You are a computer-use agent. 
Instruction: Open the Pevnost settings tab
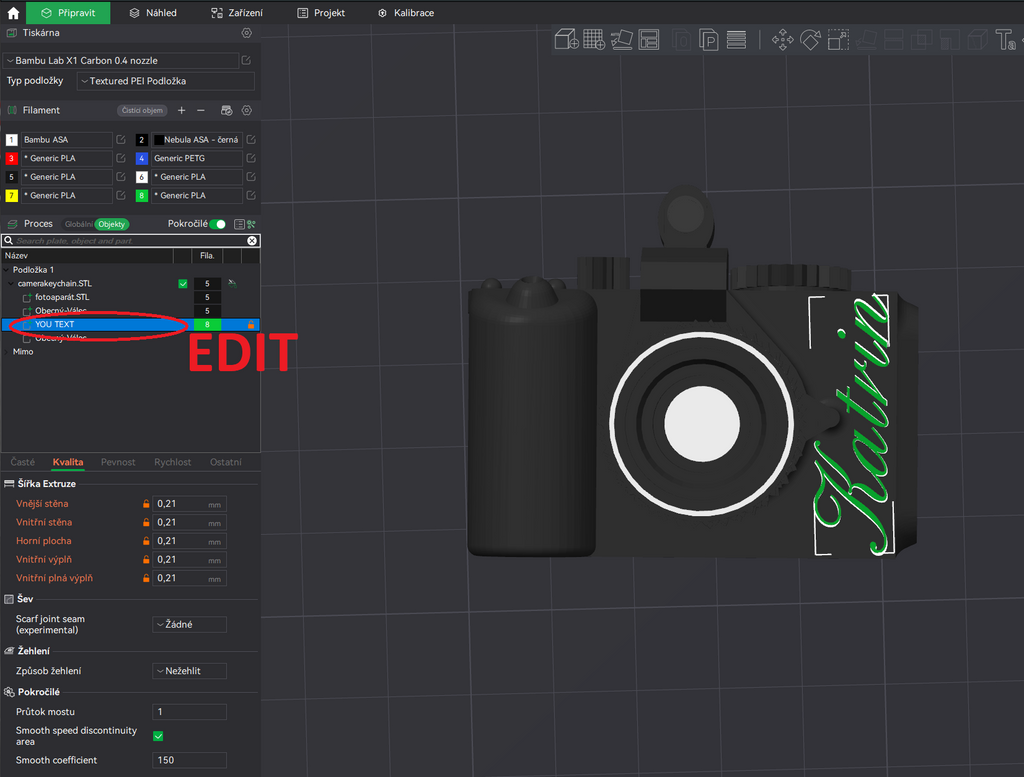pos(118,462)
